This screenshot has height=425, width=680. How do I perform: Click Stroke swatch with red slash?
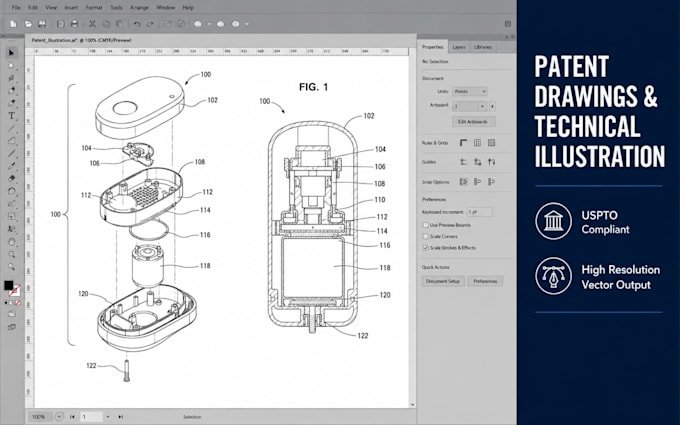point(14,291)
